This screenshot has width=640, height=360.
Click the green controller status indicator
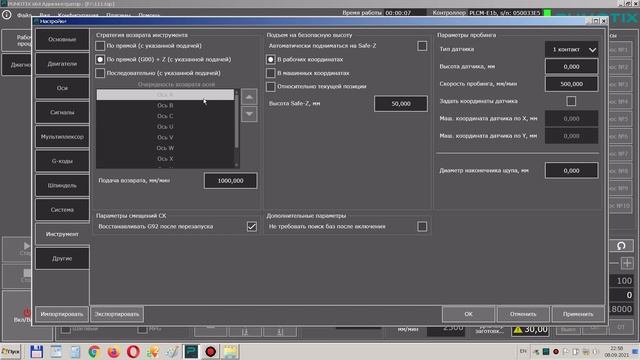point(547,13)
